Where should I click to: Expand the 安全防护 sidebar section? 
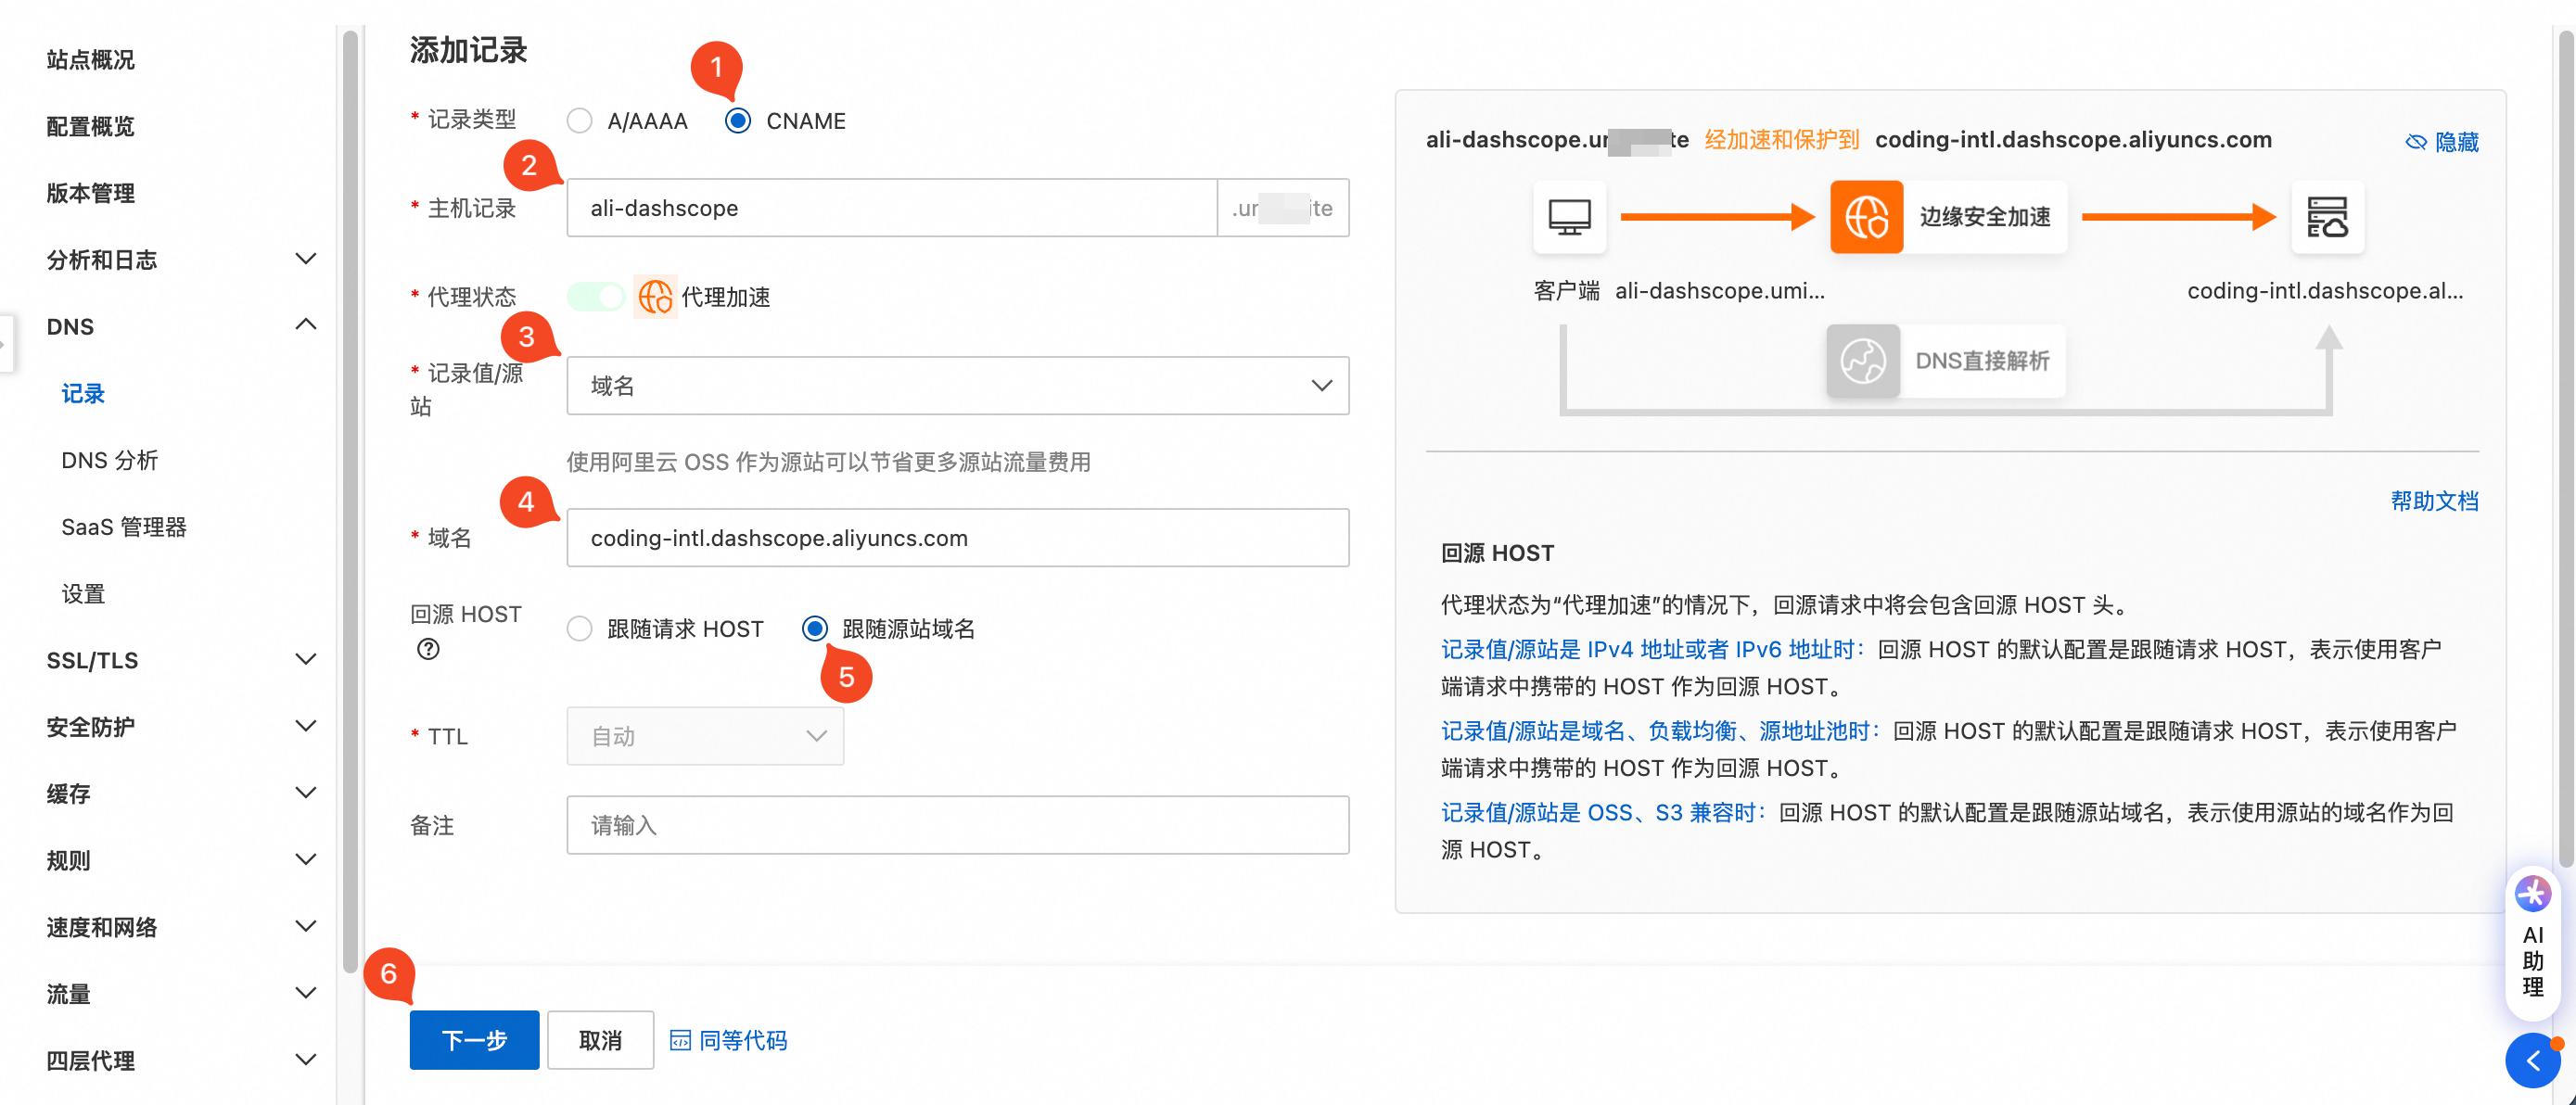click(x=306, y=727)
